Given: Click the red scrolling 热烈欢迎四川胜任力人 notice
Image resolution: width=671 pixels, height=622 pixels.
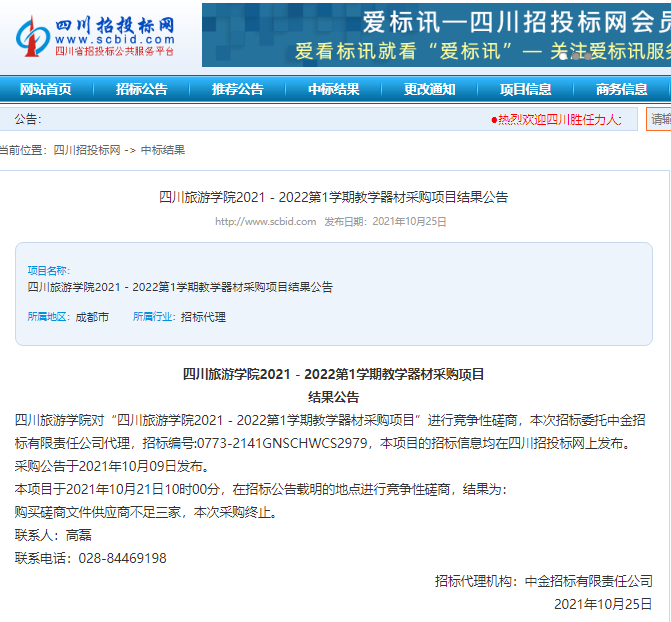Looking at the screenshot, I should click(x=557, y=119).
